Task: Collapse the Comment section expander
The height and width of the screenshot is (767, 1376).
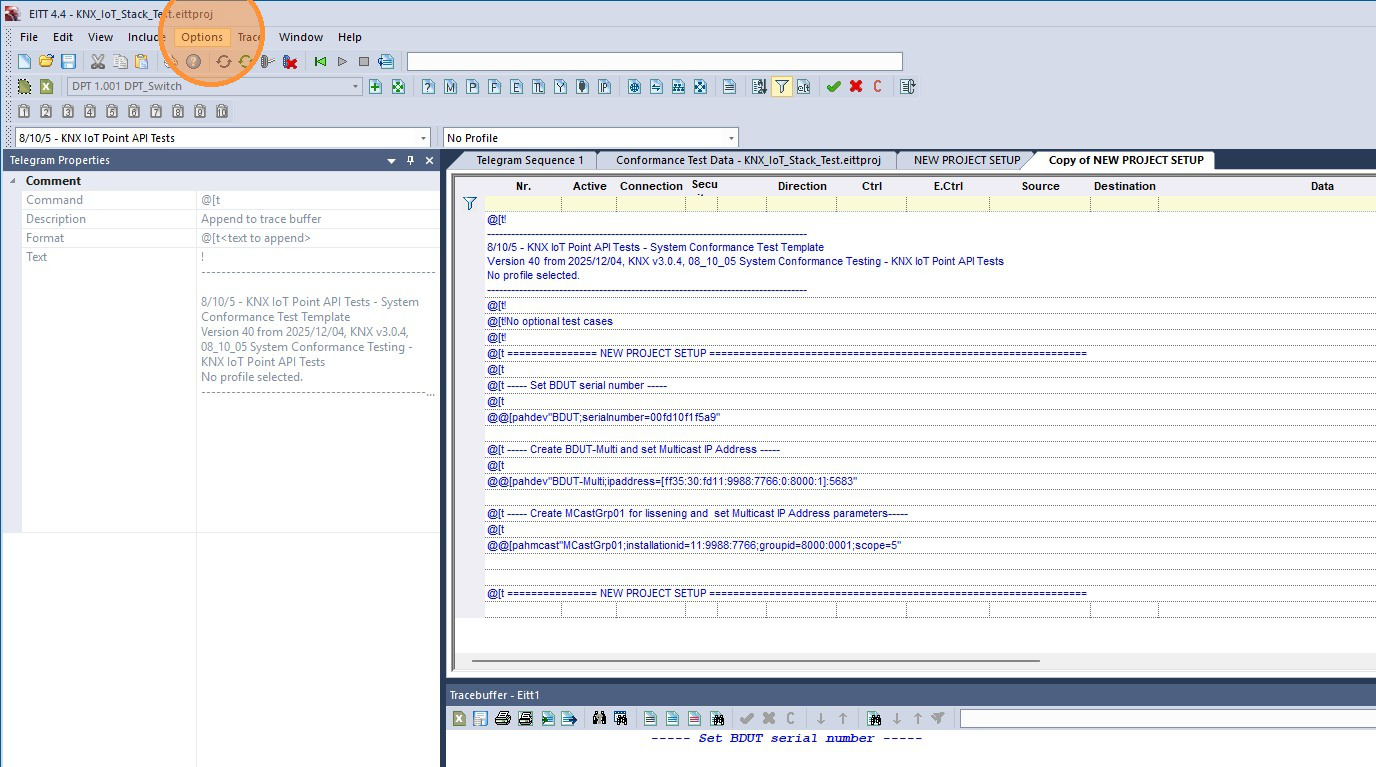Action: pyautogui.click(x=13, y=181)
